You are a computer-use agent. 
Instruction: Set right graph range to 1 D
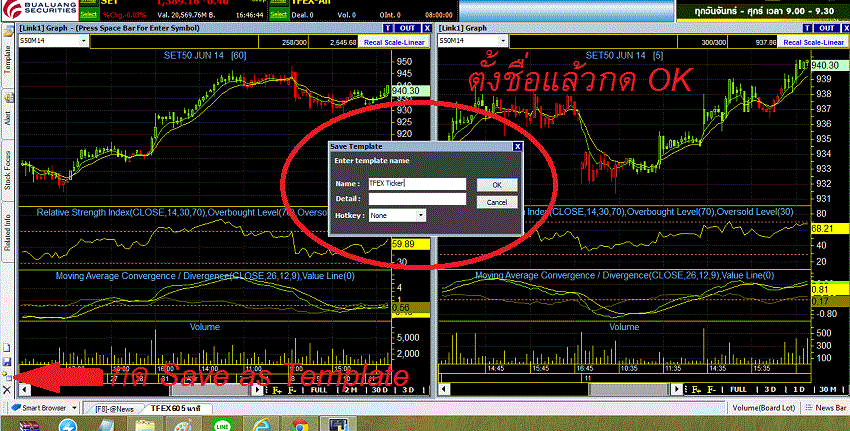(799, 389)
